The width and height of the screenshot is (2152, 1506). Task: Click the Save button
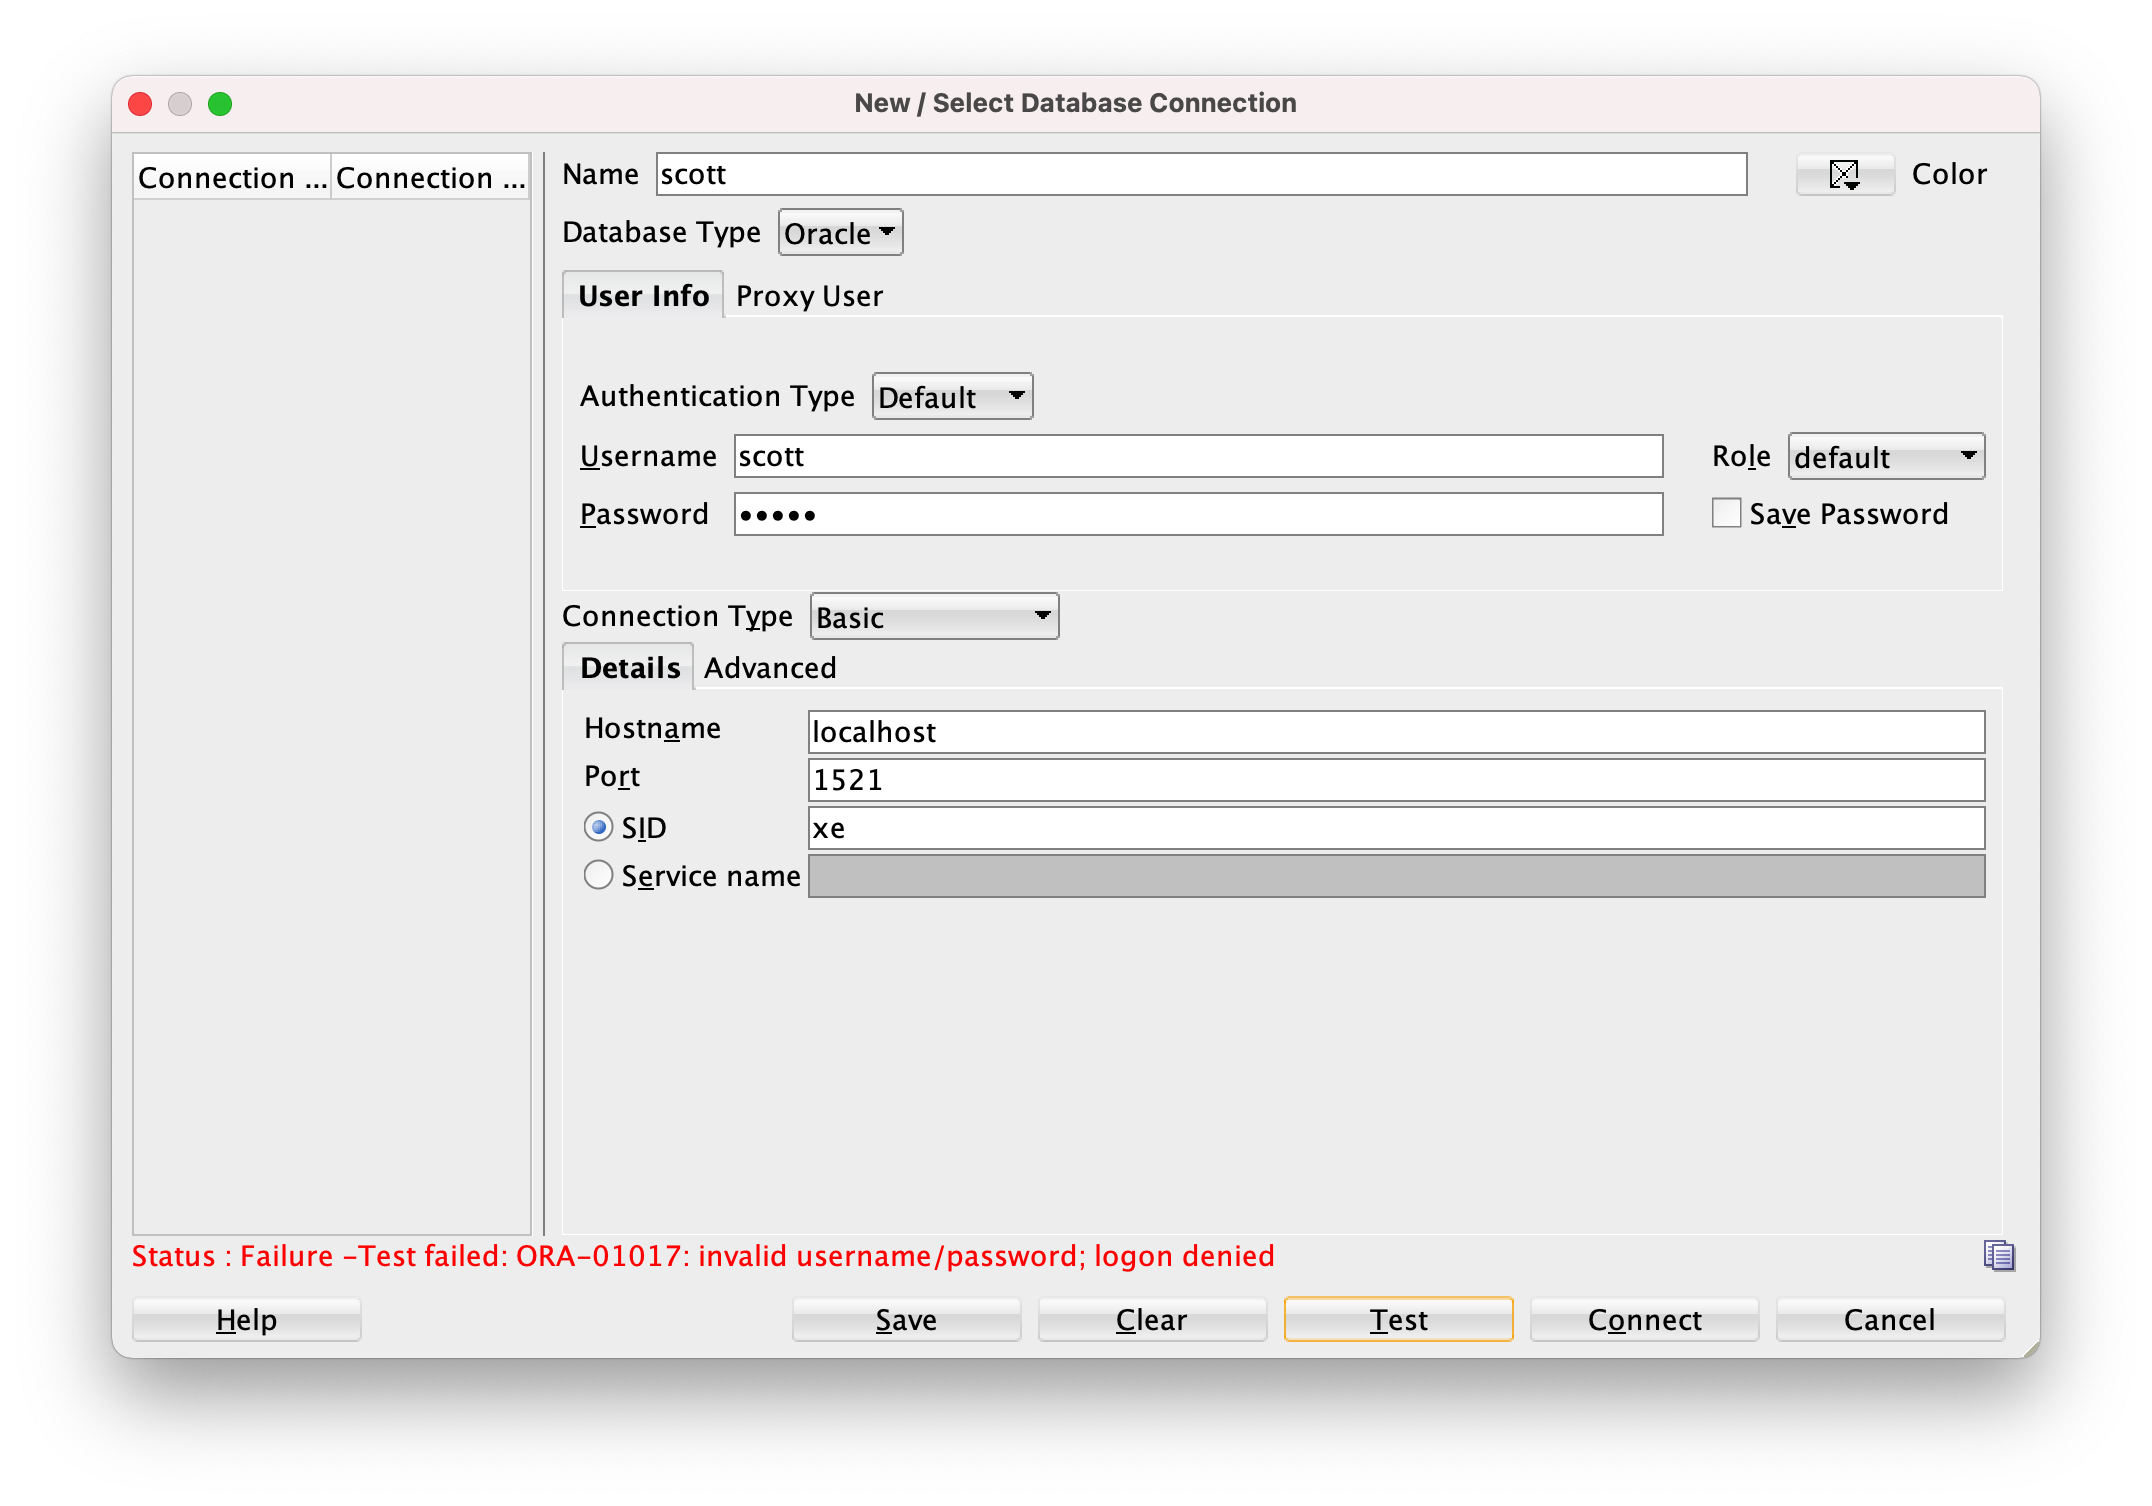(x=906, y=1319)
